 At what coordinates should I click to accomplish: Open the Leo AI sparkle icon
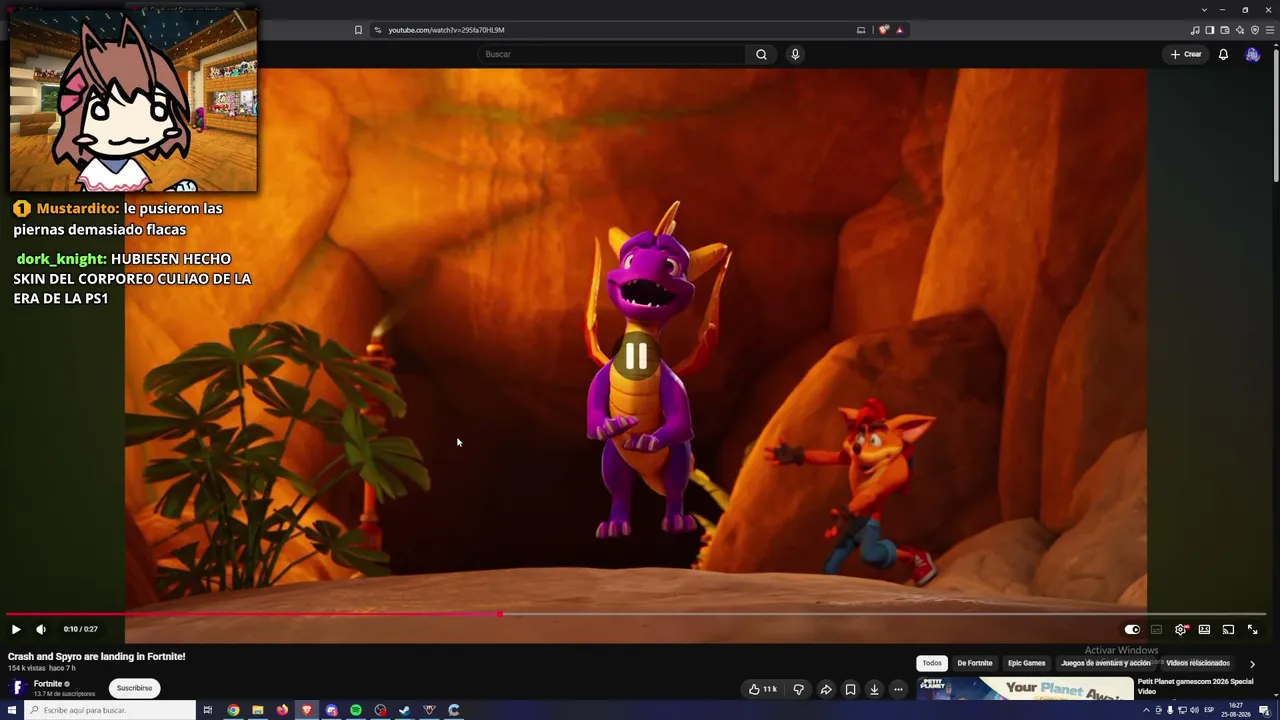click(x=1240, y=30)
